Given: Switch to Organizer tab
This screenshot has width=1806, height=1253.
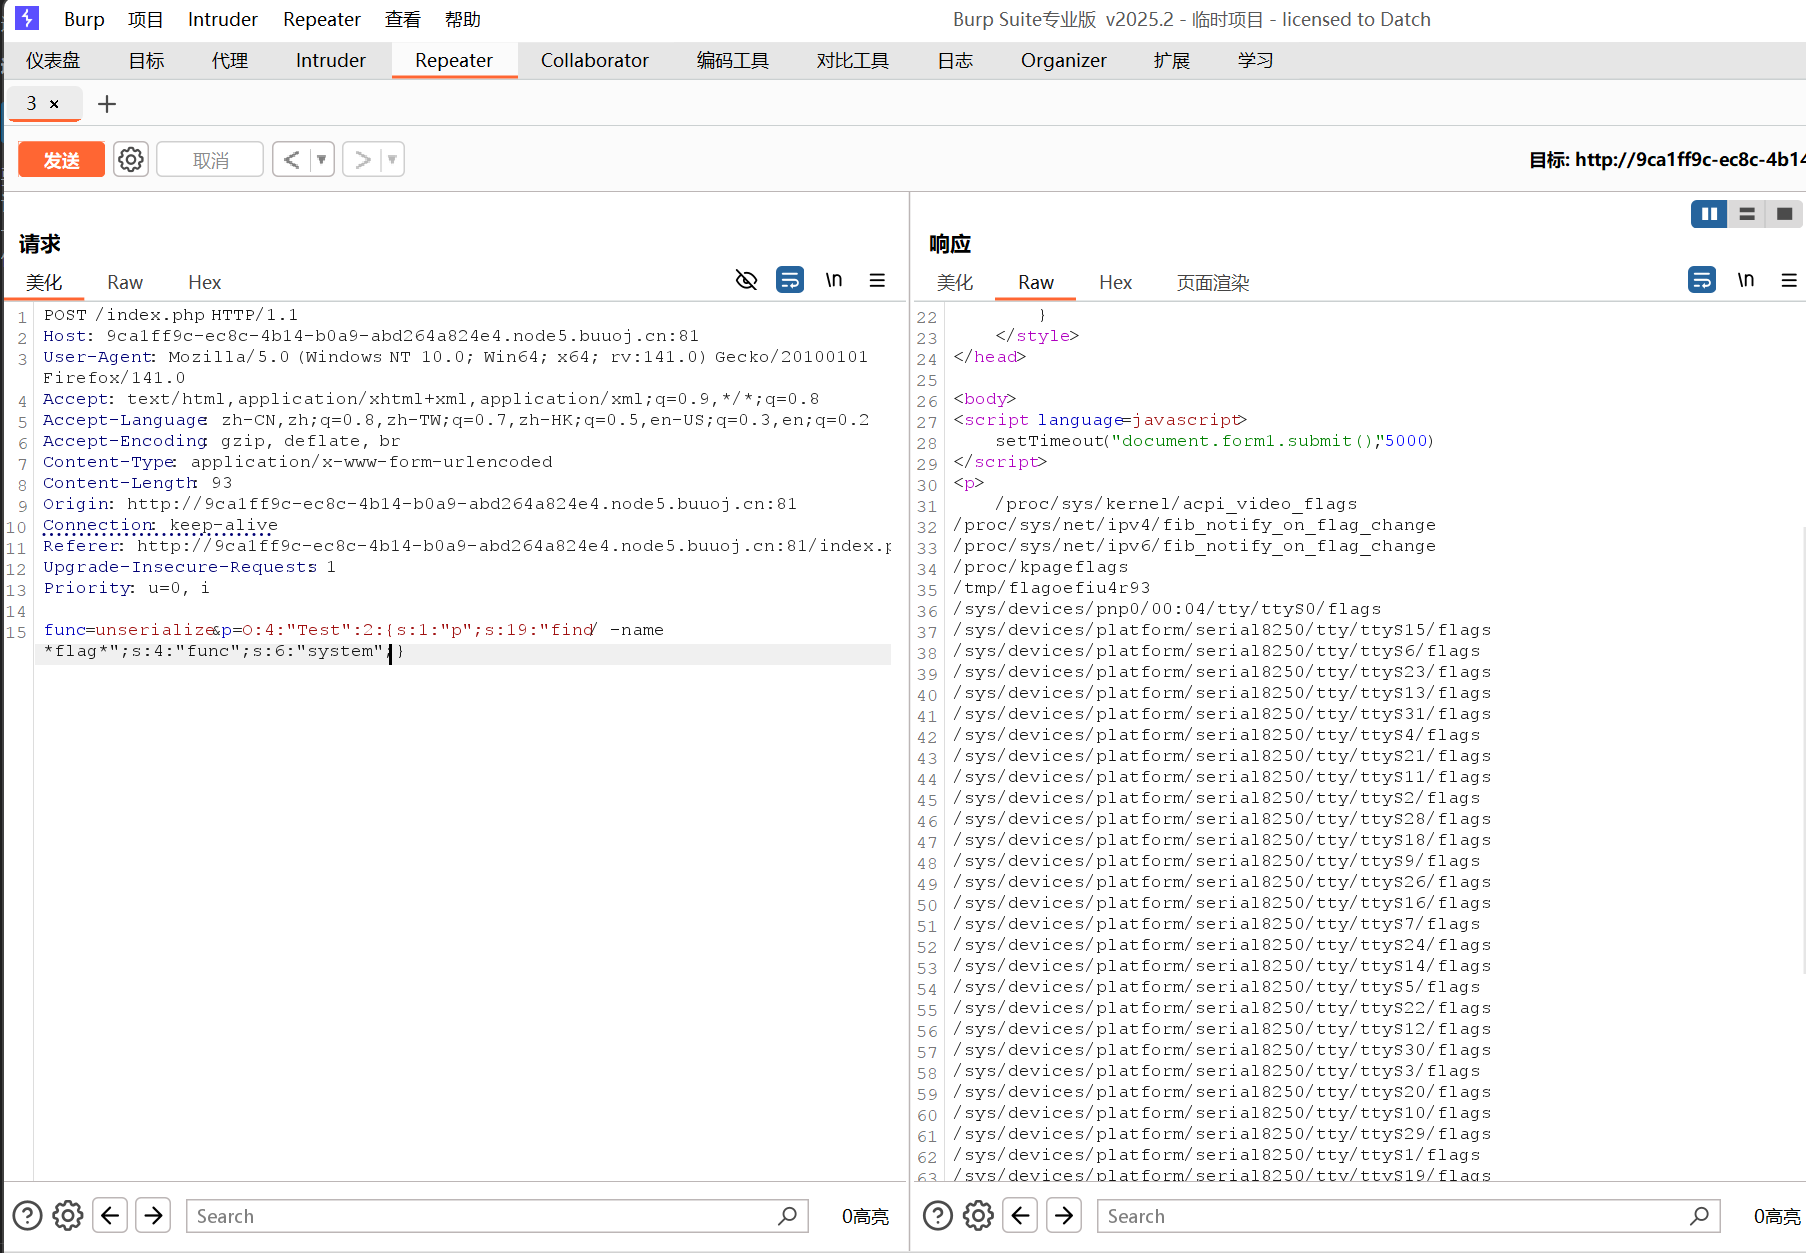Looking at the screenshot, I should tap(1063, 60).
